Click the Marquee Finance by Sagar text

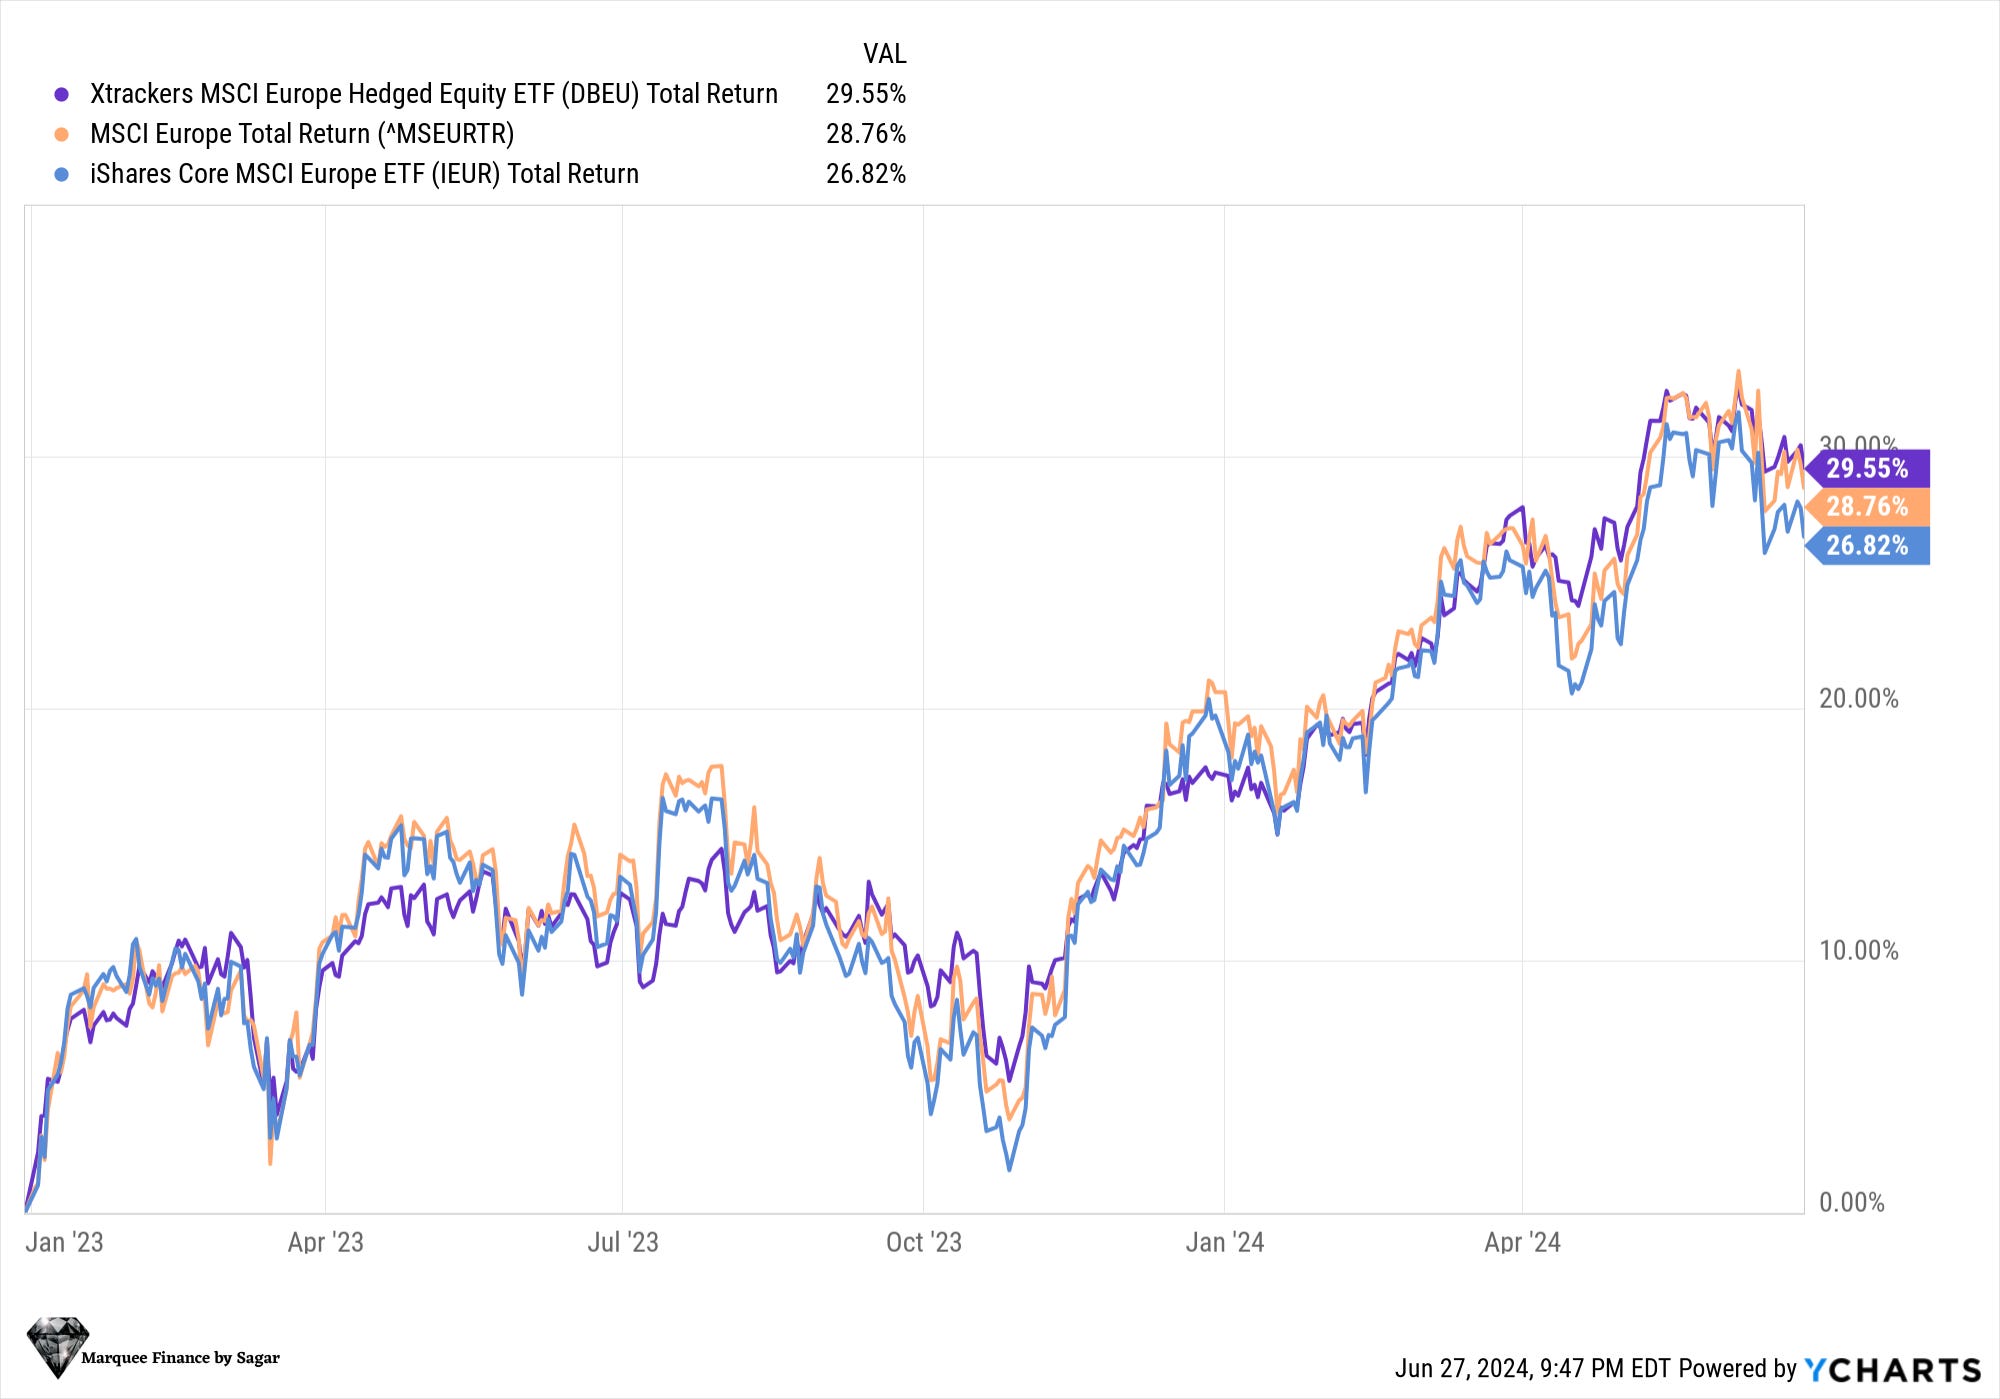[180, 1358]
